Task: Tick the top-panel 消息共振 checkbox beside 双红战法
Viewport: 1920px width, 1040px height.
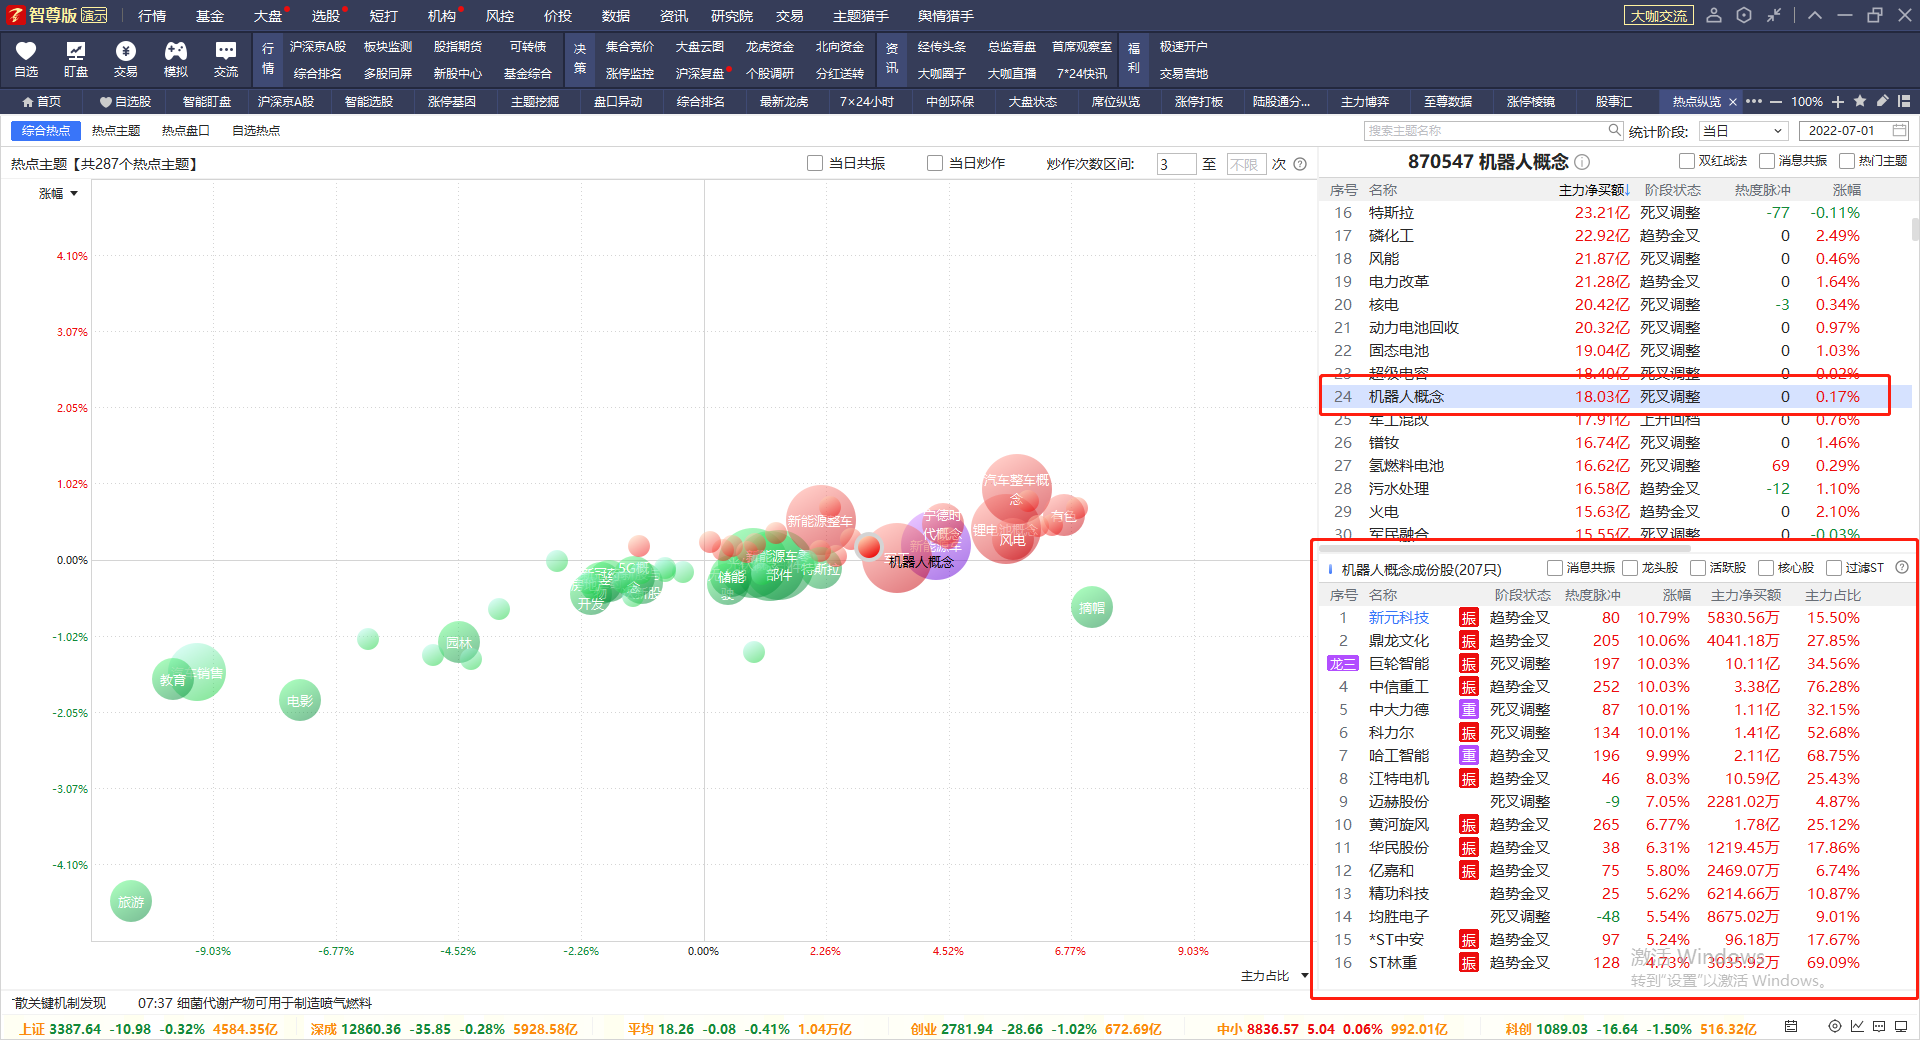Action: click(1766, 161)
